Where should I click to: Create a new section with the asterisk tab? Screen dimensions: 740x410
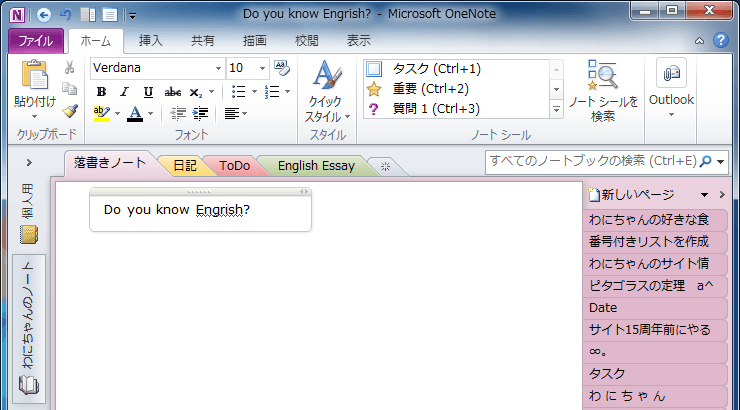click(386, 166)
